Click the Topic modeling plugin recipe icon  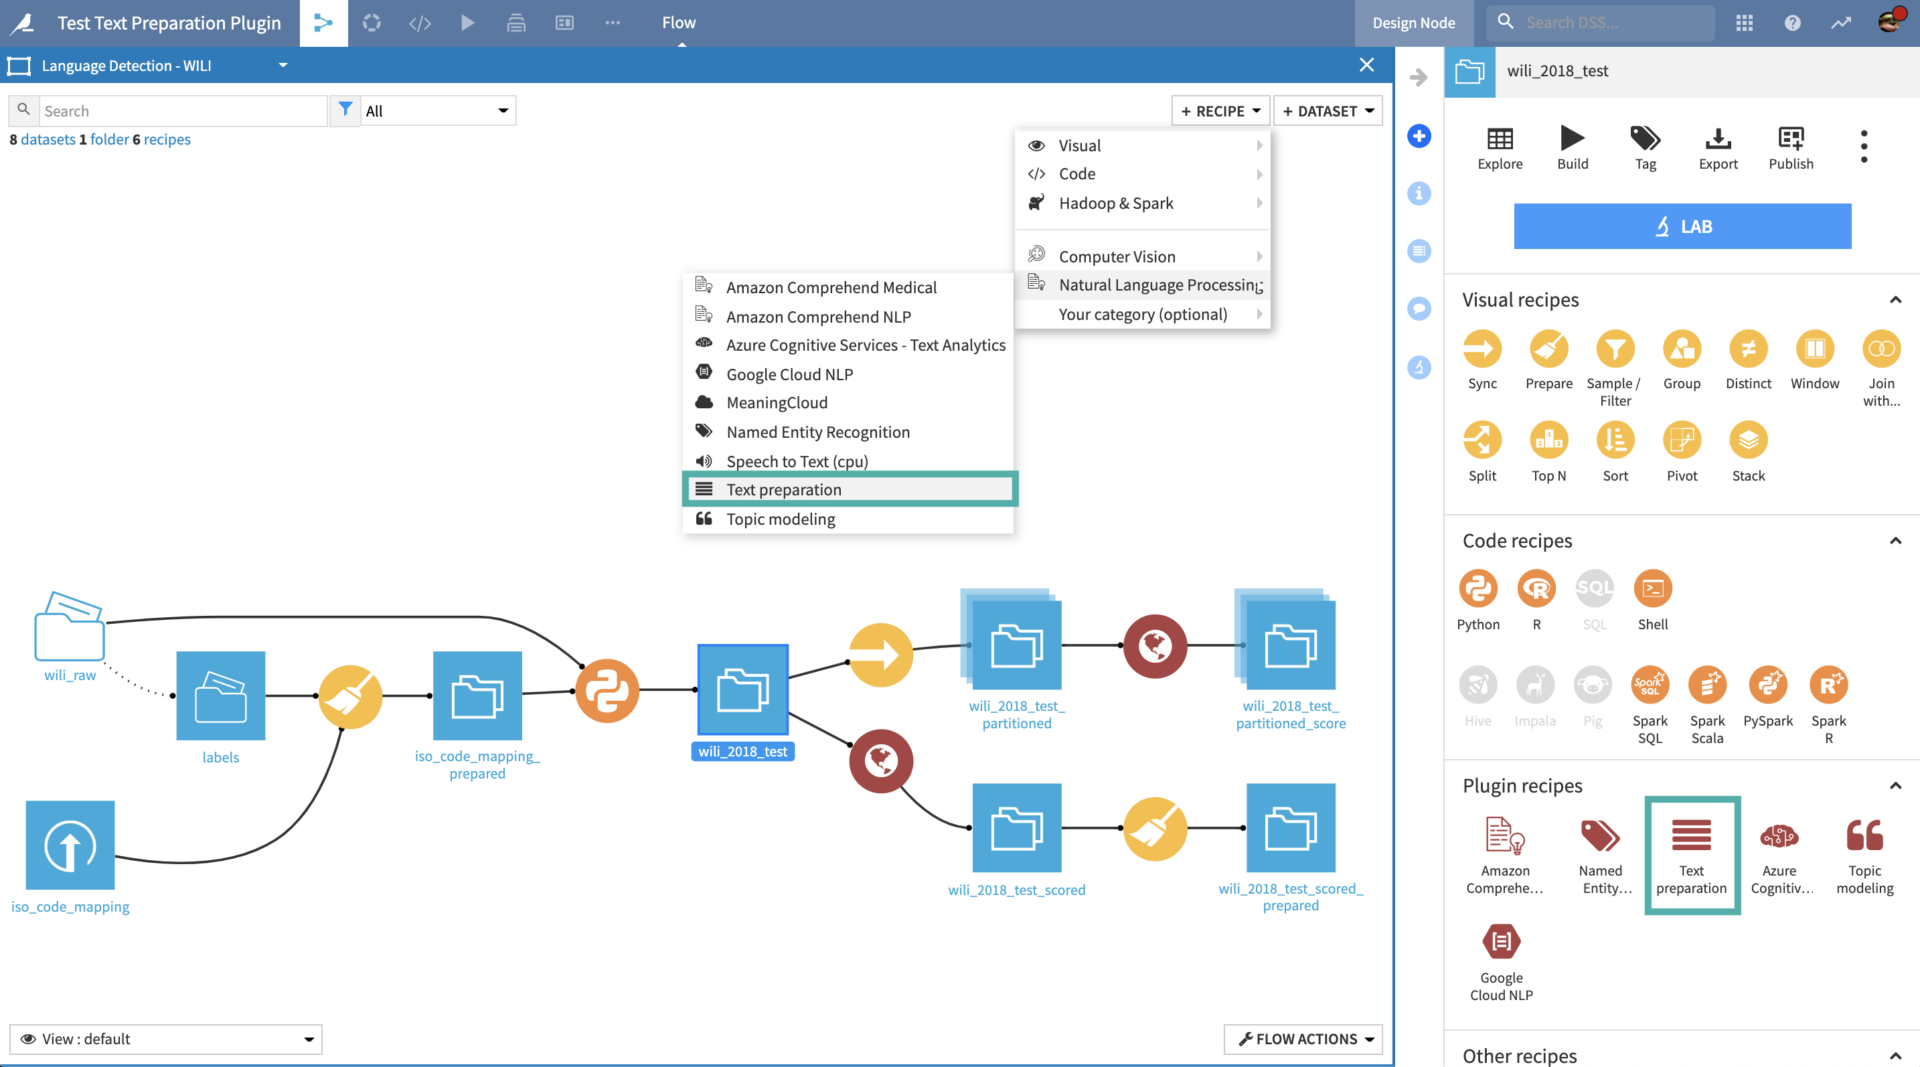tap(1864, 836)
